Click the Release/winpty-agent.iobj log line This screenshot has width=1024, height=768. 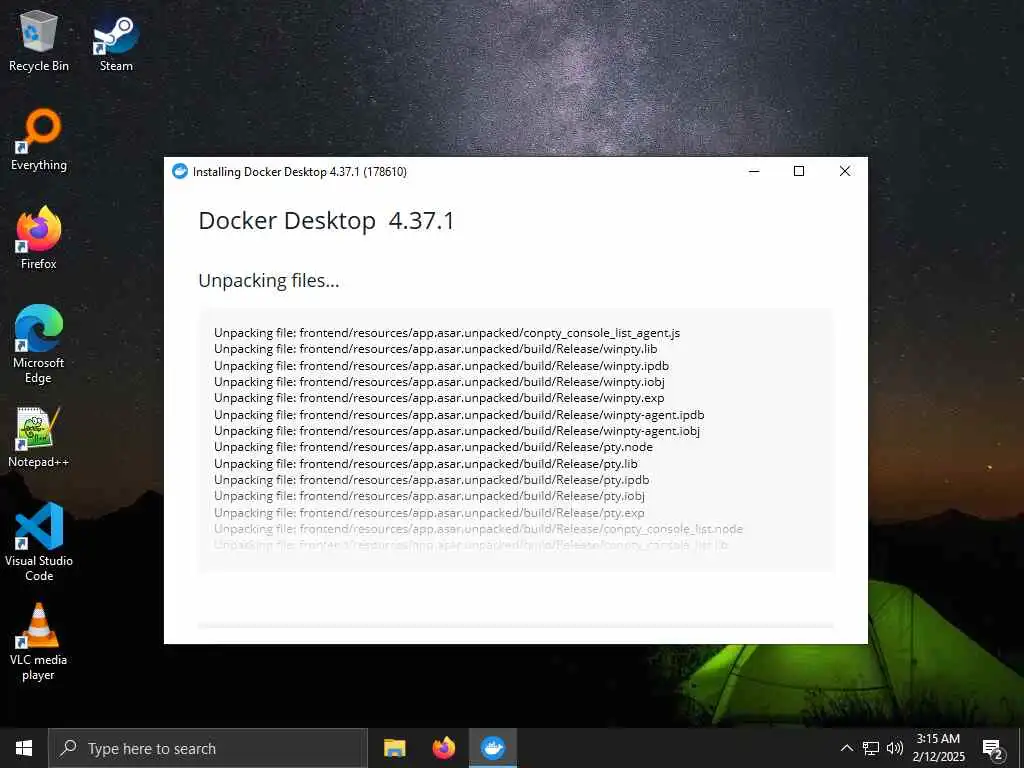(x=456, y=431)
